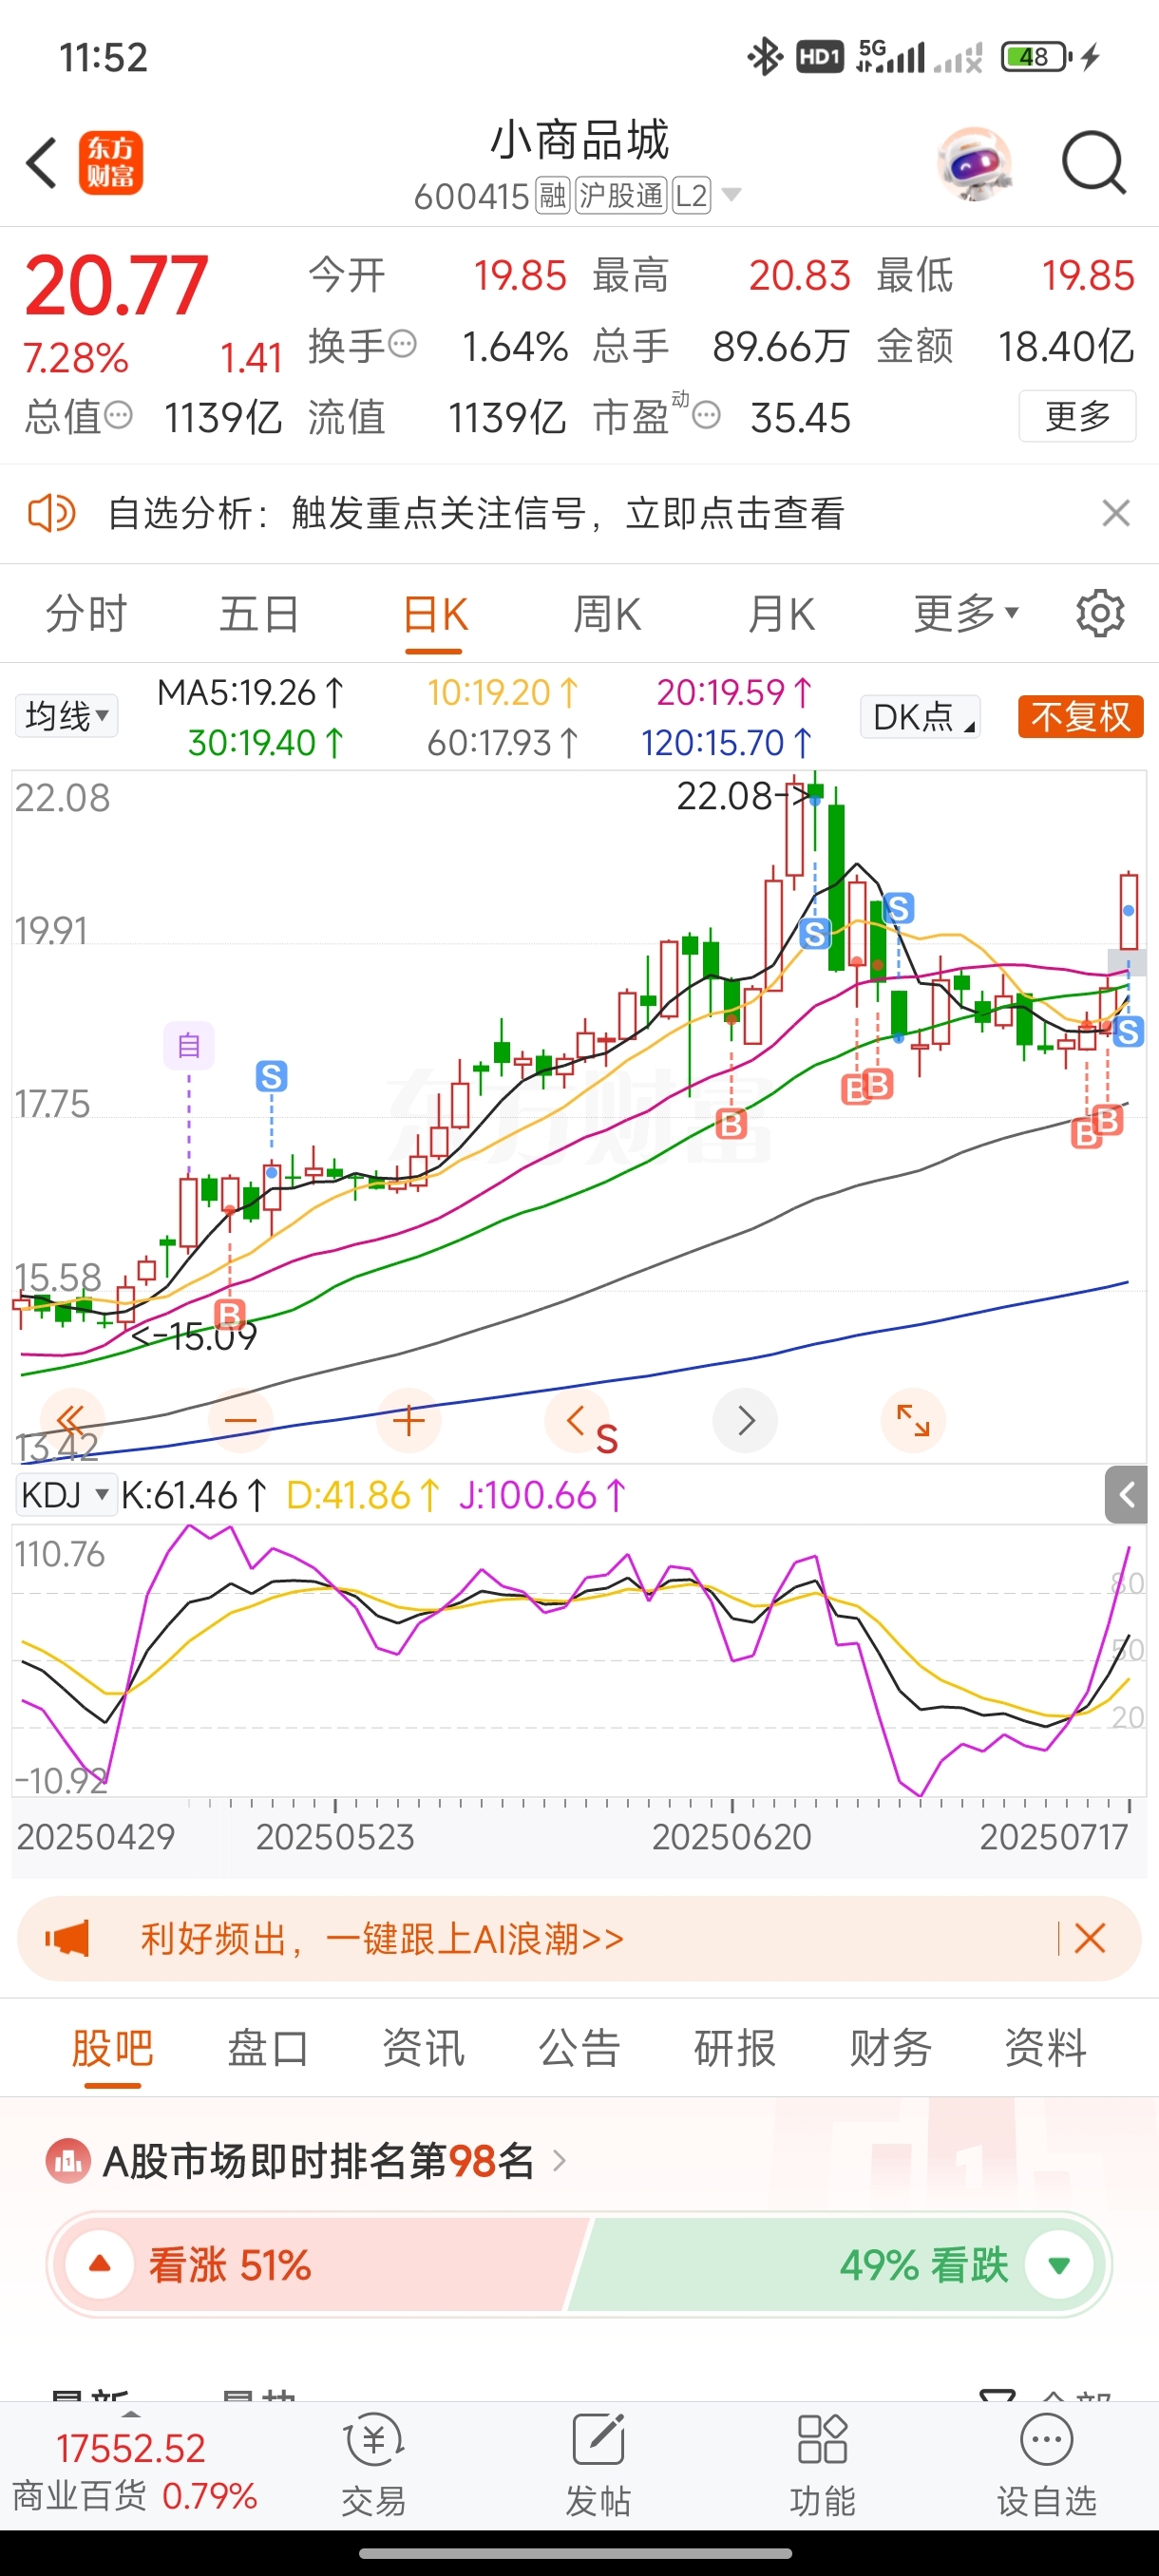
Task: Tap the J:100.66 KDJ value
Action: pos(542,1495)
